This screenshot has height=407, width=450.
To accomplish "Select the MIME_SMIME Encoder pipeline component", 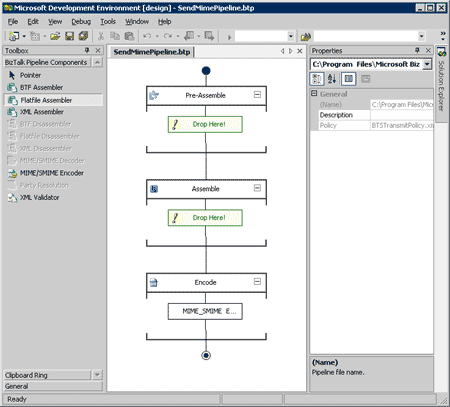I will click(205, 311).
